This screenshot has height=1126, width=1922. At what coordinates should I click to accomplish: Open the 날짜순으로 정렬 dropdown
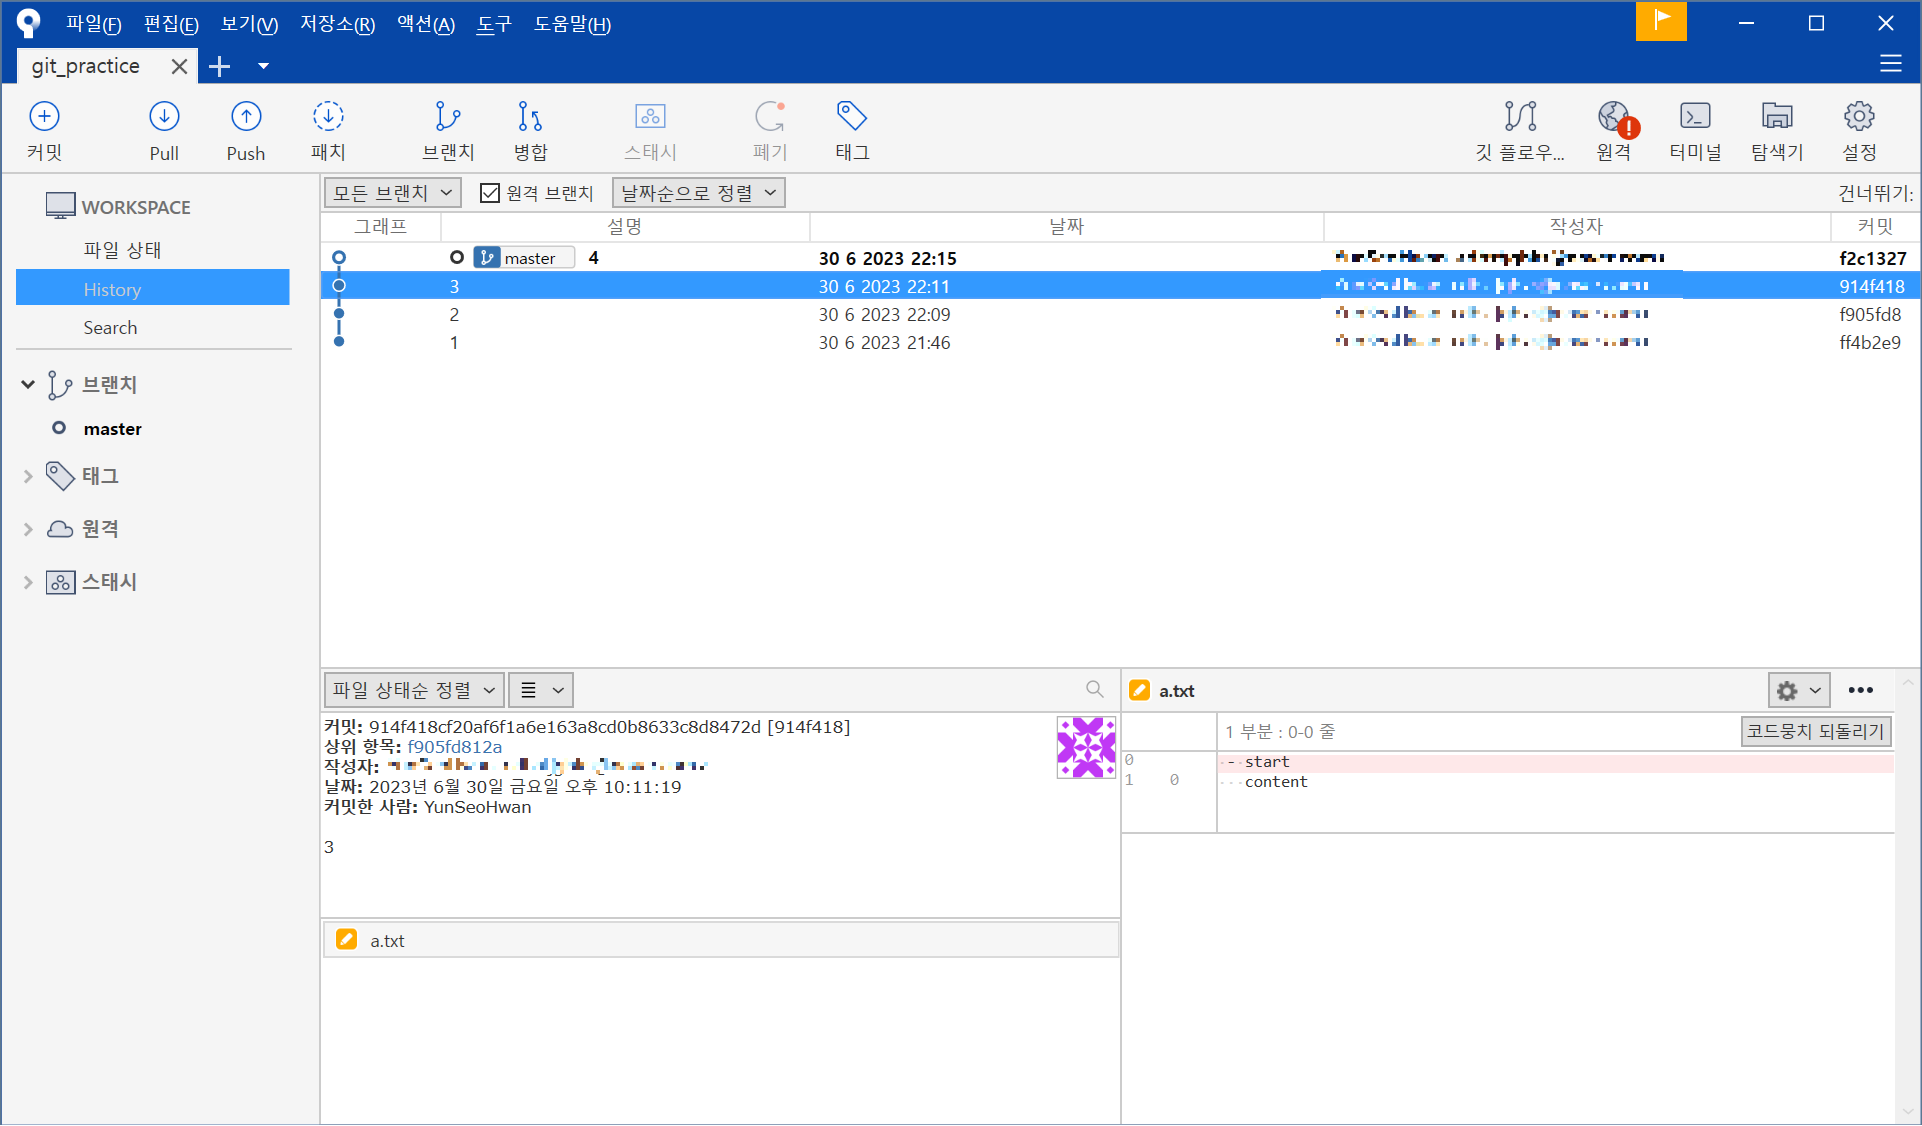coord(698,193)
